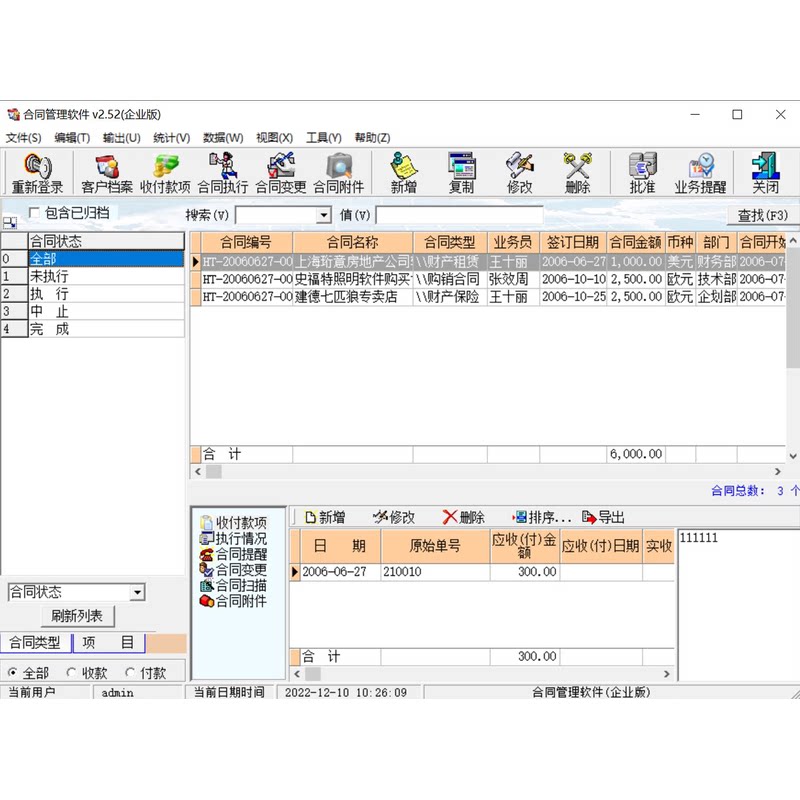The width and height of the screenshot is (800, 800).
Task: Open the 统计(V) menu
Action: pos(171,138)
